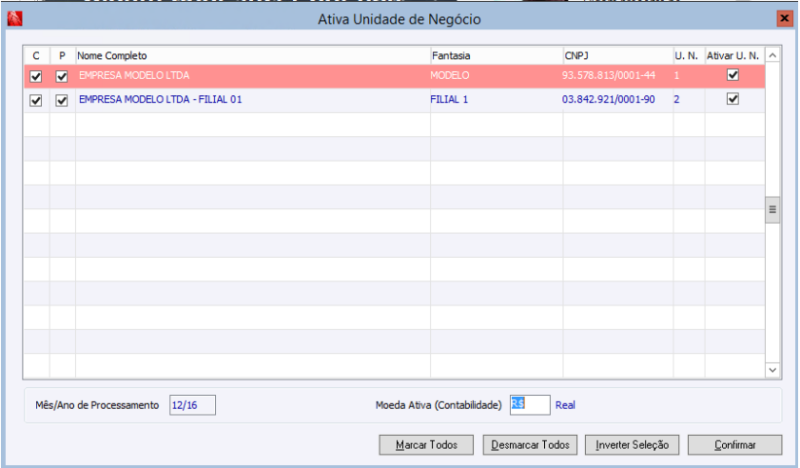The height and width of the screenshot is (468, 800).
Task: Click the Inverter Seleção button
Action: click(x=632, y=445)
